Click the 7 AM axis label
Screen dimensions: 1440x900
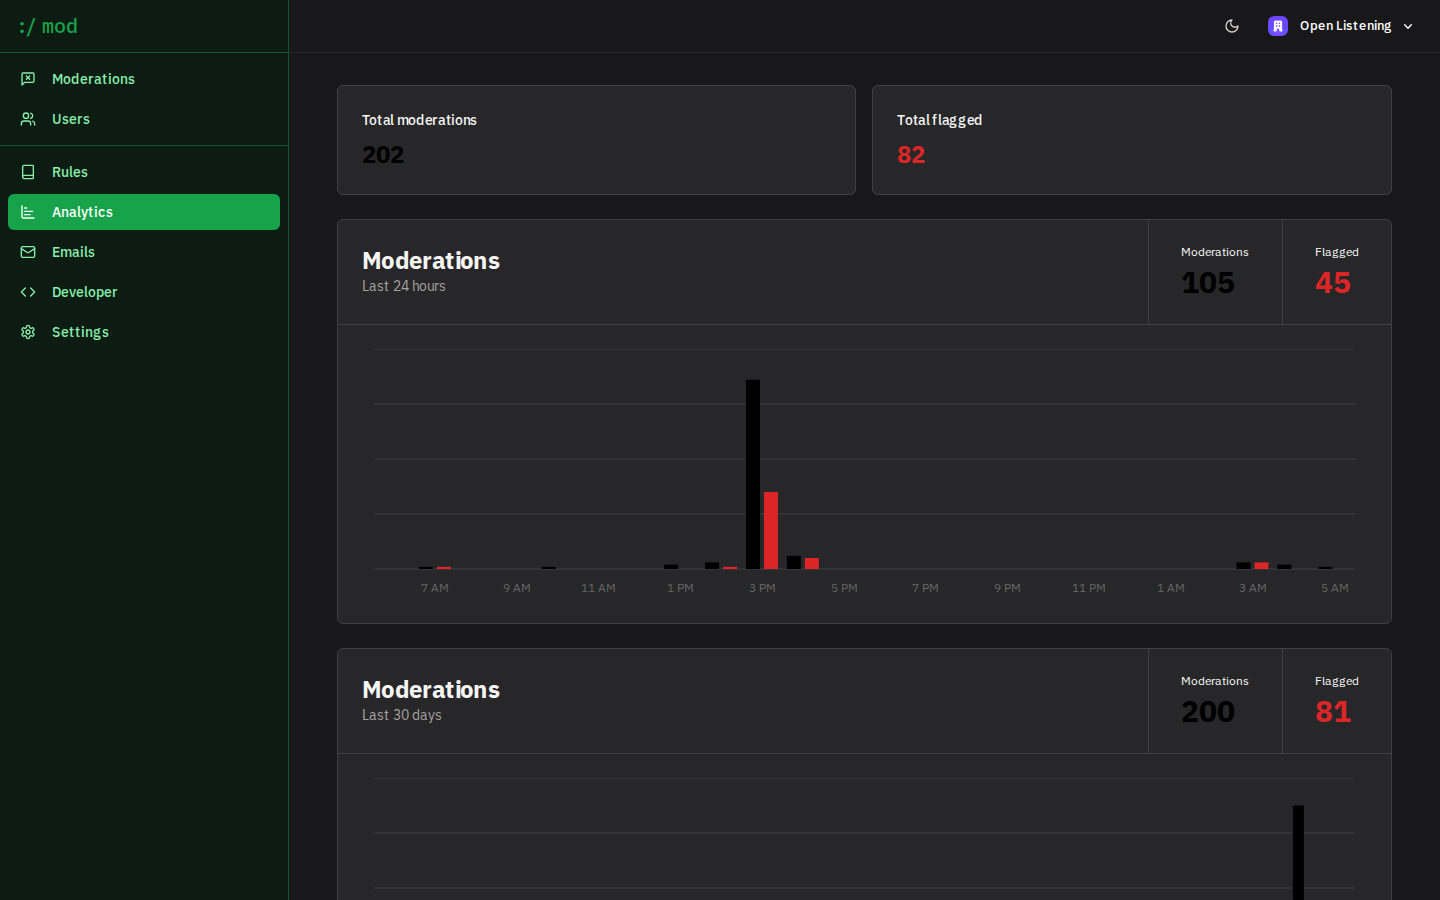(x=435, y=588)
